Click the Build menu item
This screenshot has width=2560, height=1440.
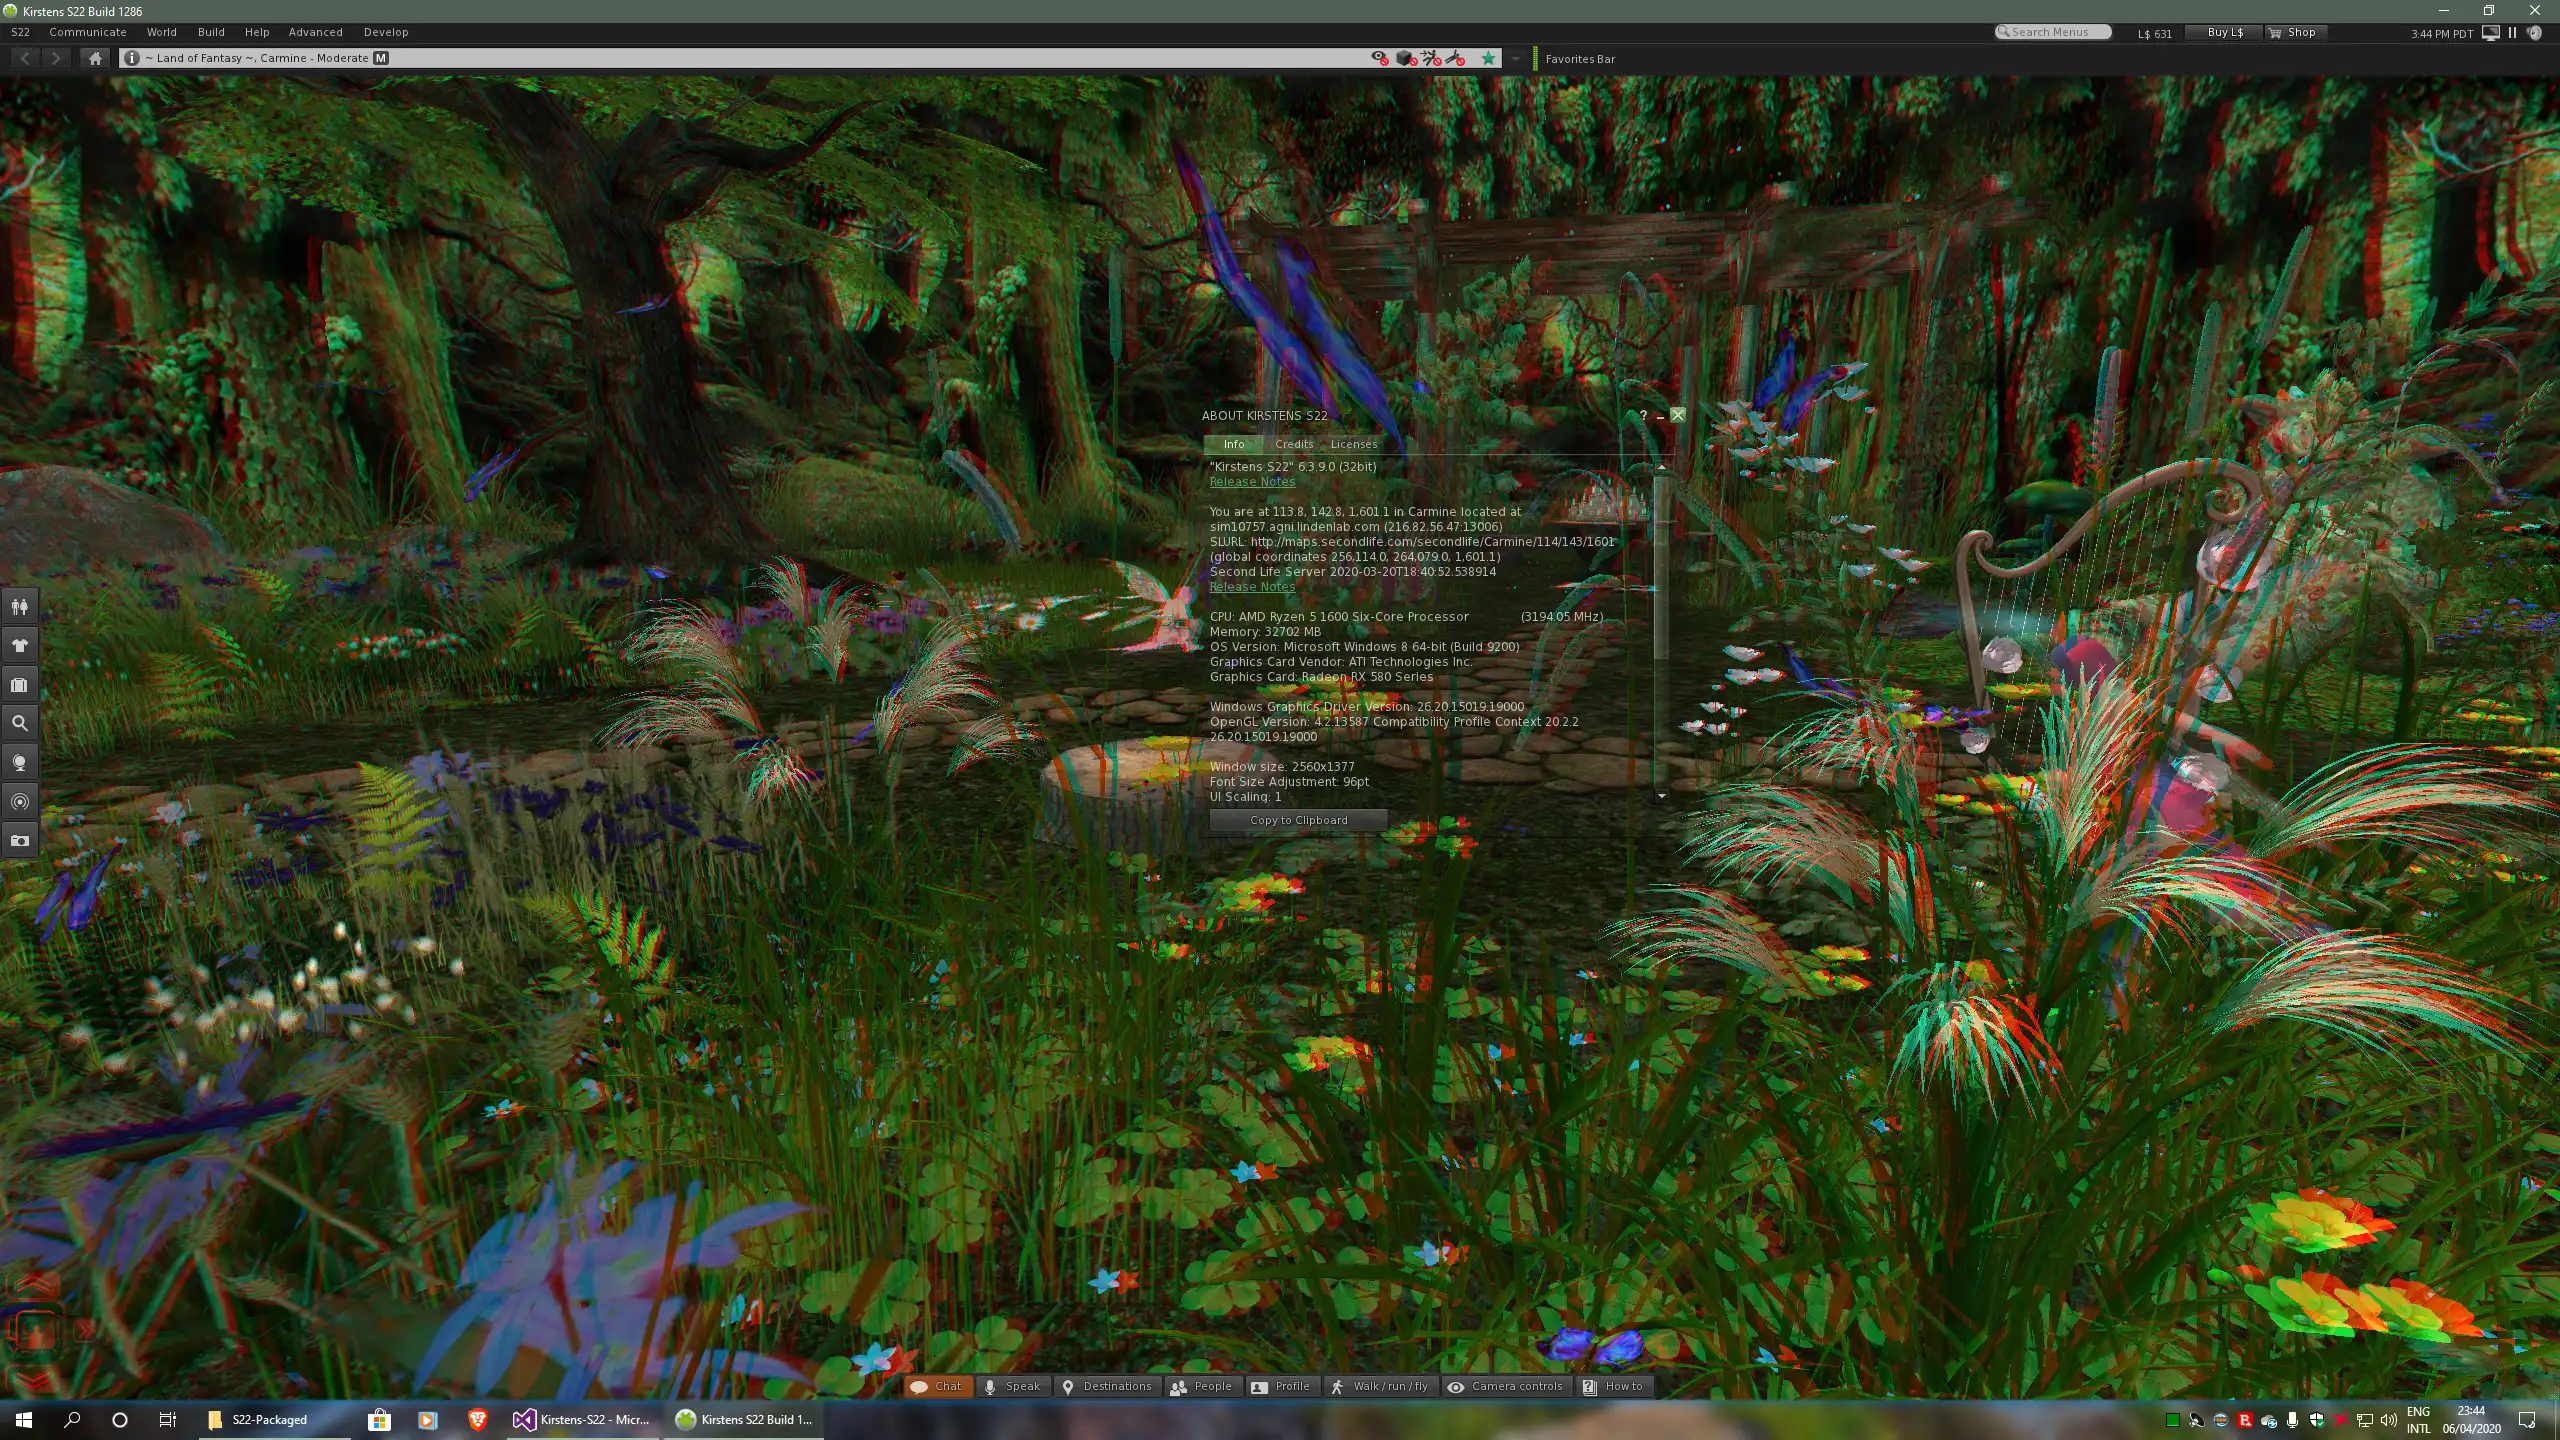pyautogui.click(x=211, y=32)
